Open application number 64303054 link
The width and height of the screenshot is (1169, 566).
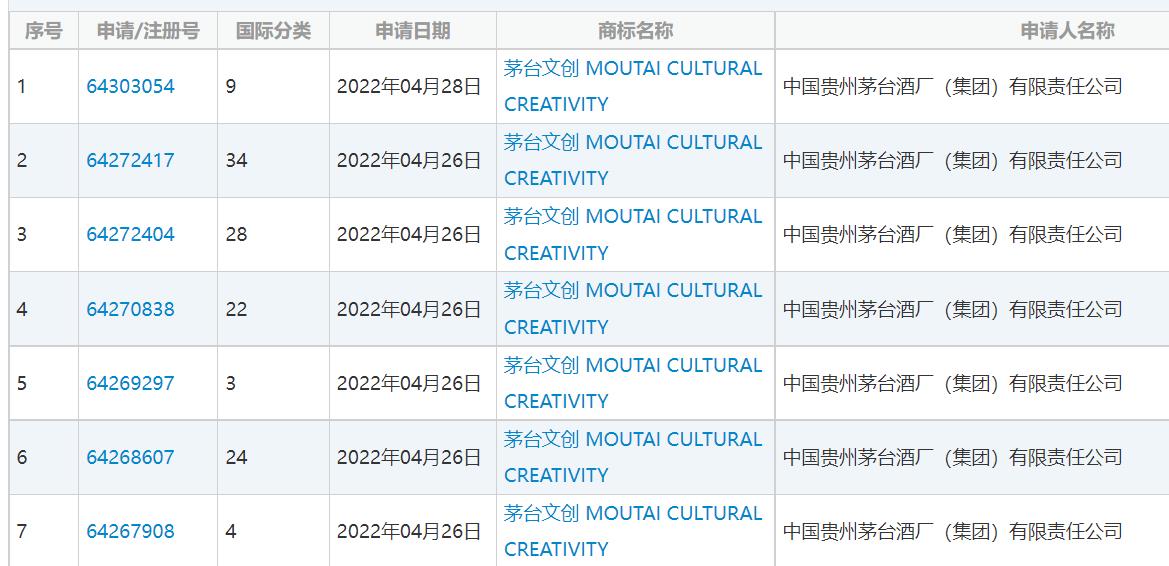click(x=130, y=86)
